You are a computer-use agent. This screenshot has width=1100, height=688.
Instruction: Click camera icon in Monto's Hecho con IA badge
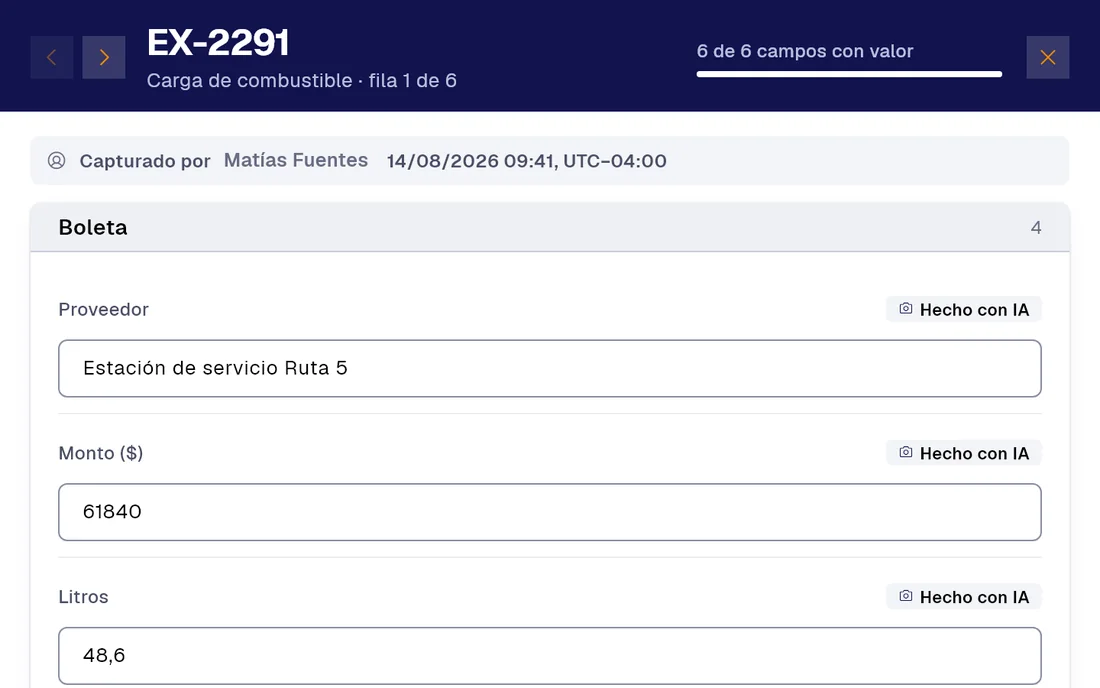click(906, 452)
